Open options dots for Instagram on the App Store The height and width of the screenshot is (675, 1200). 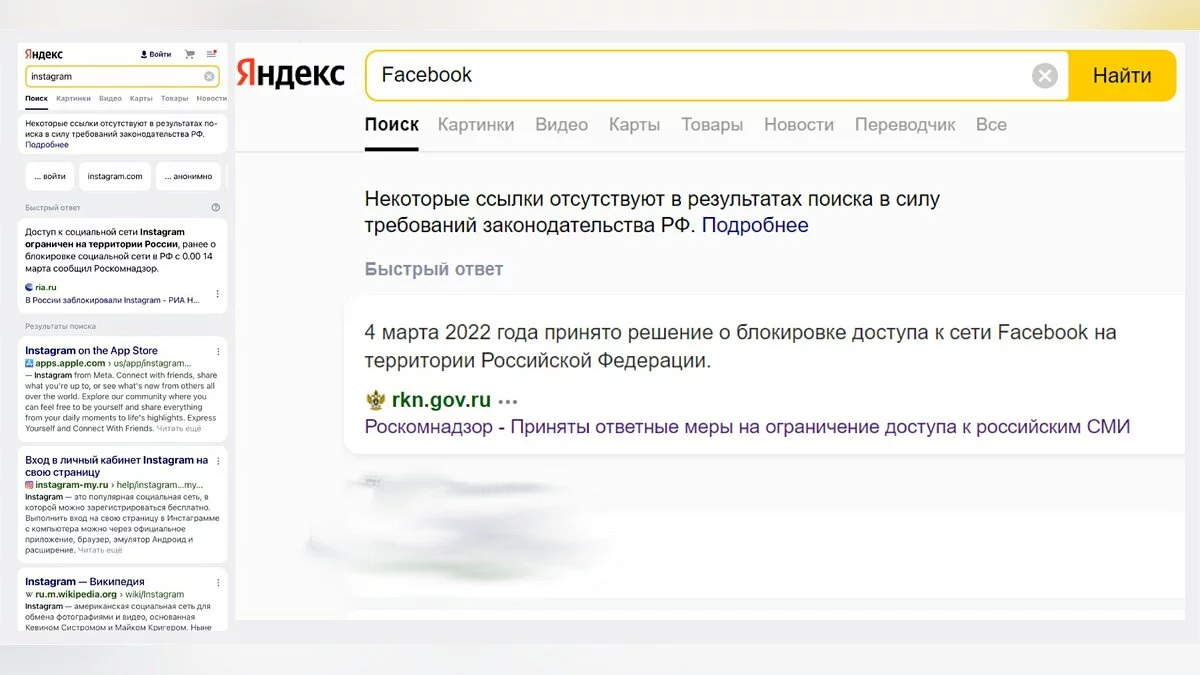(218, 352)
